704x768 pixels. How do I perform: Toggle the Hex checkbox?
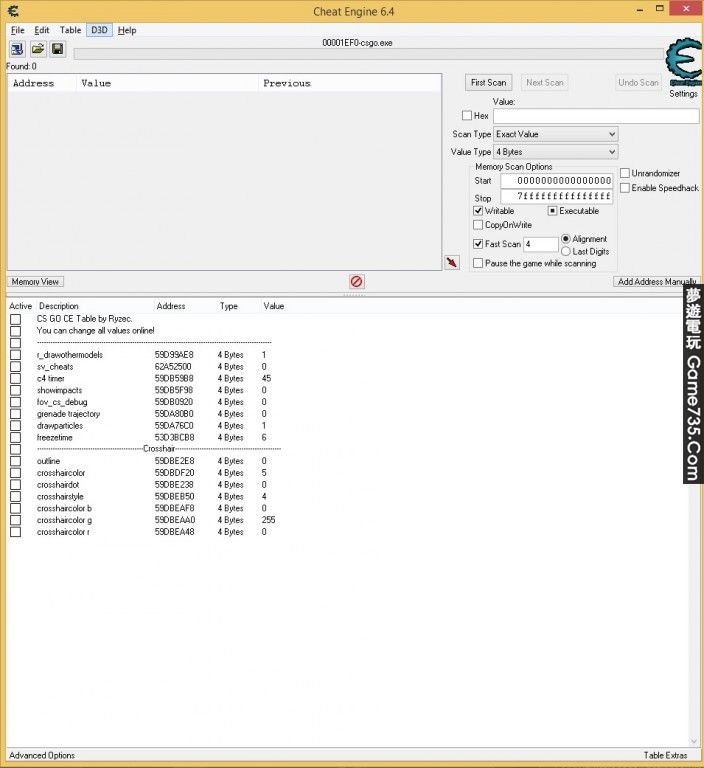tap(467, 116)
